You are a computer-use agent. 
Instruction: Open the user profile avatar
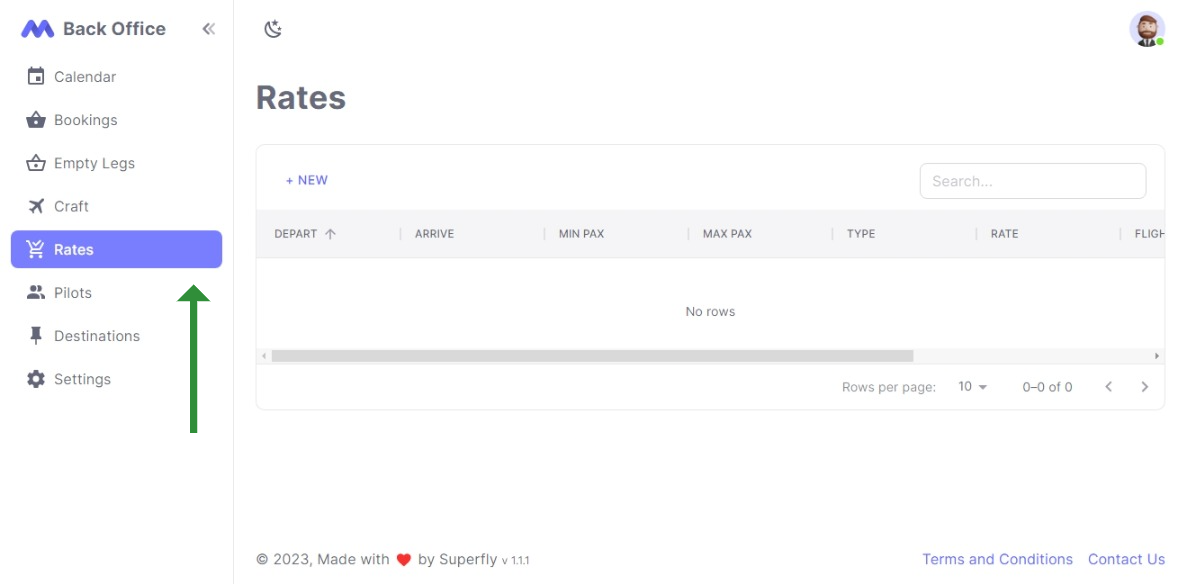tap(1146, 29)
